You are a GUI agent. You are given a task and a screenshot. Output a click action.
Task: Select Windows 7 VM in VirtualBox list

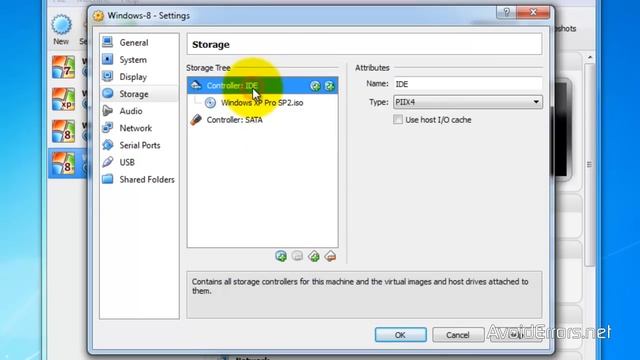[x=64, y=67]
